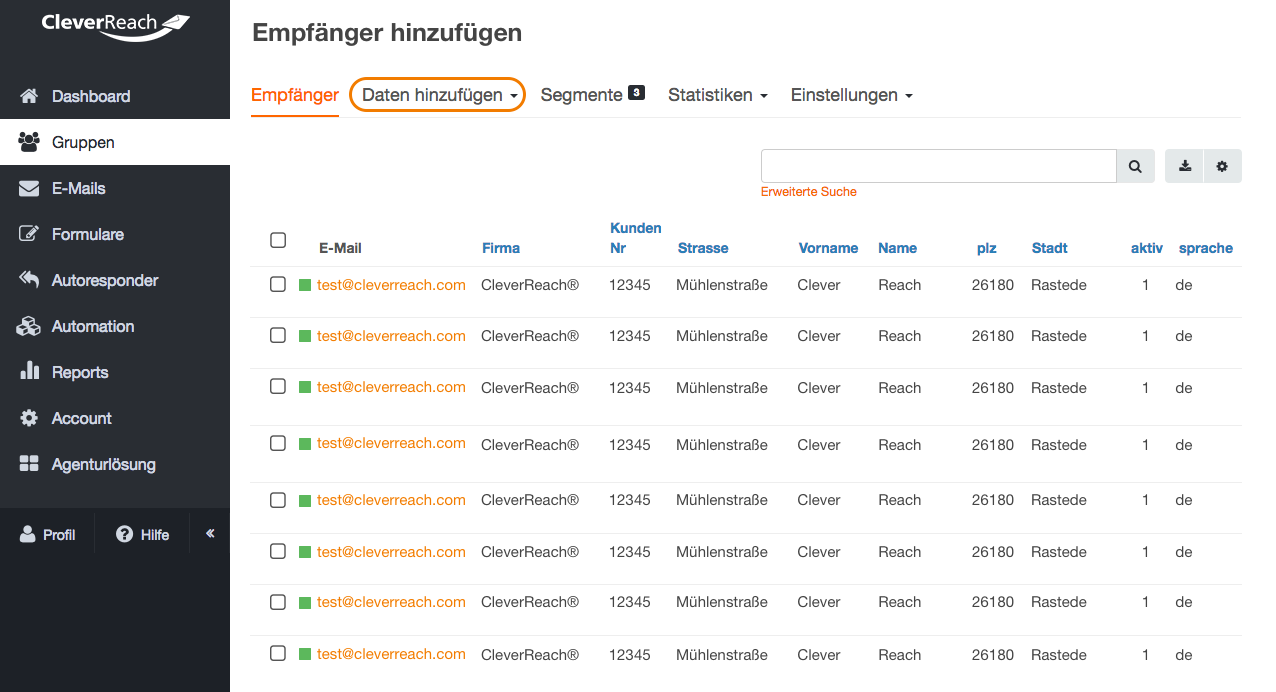Click the Rastede cell in first row
Viewport: 1276px width, 692px height.
[x=1059, y=285]
